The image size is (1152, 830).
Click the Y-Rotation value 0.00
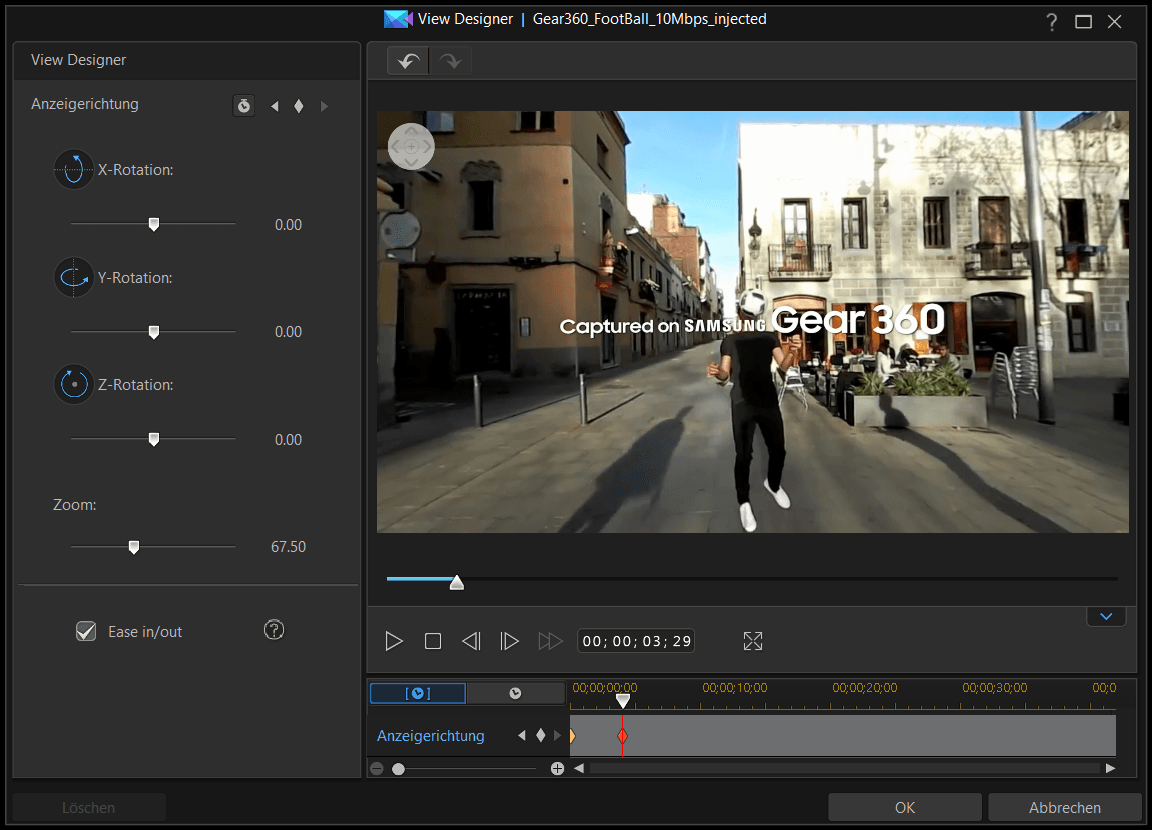click(288, 332)
